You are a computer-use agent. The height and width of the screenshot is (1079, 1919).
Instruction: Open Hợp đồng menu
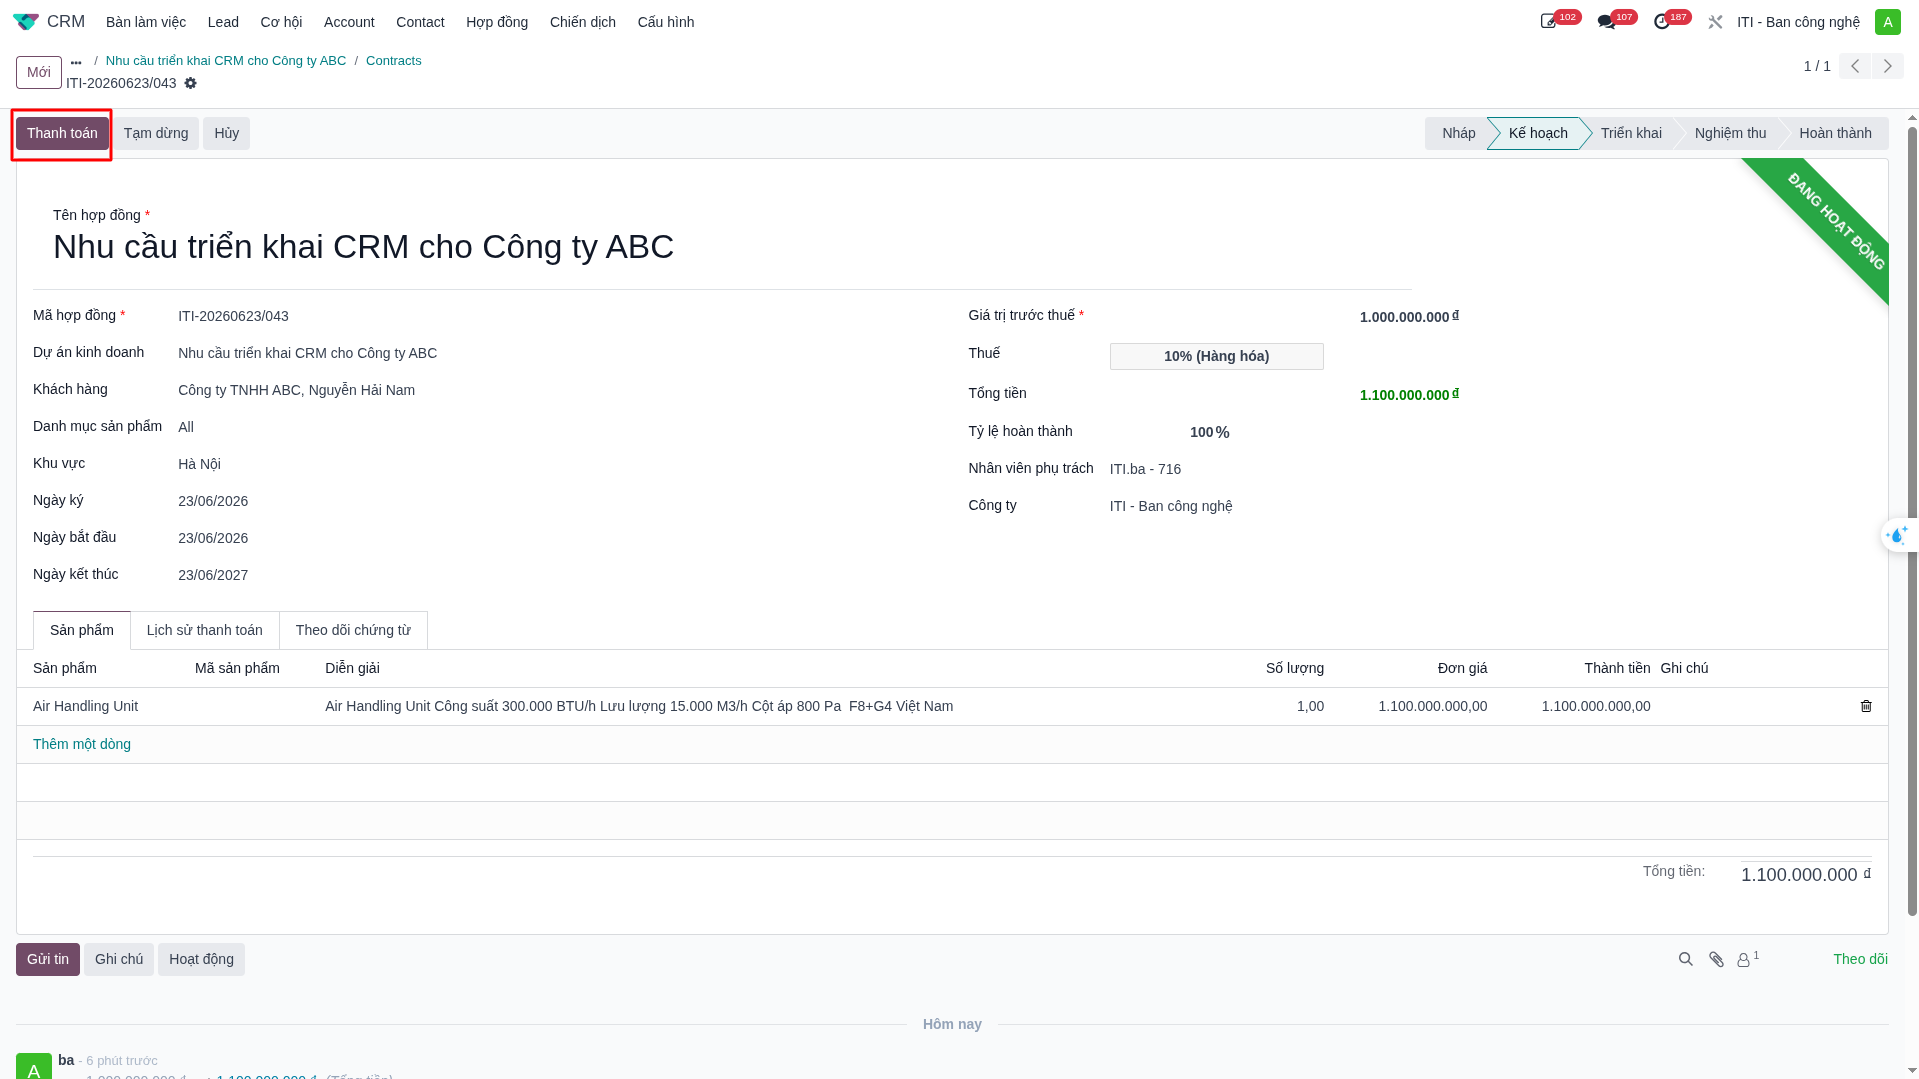497,22
